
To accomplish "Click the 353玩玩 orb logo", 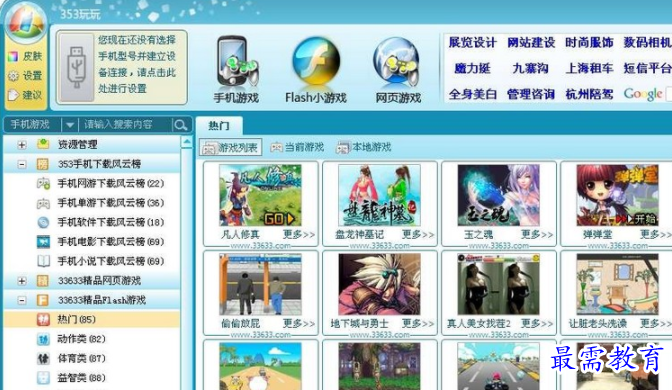I will coord(26,23).
